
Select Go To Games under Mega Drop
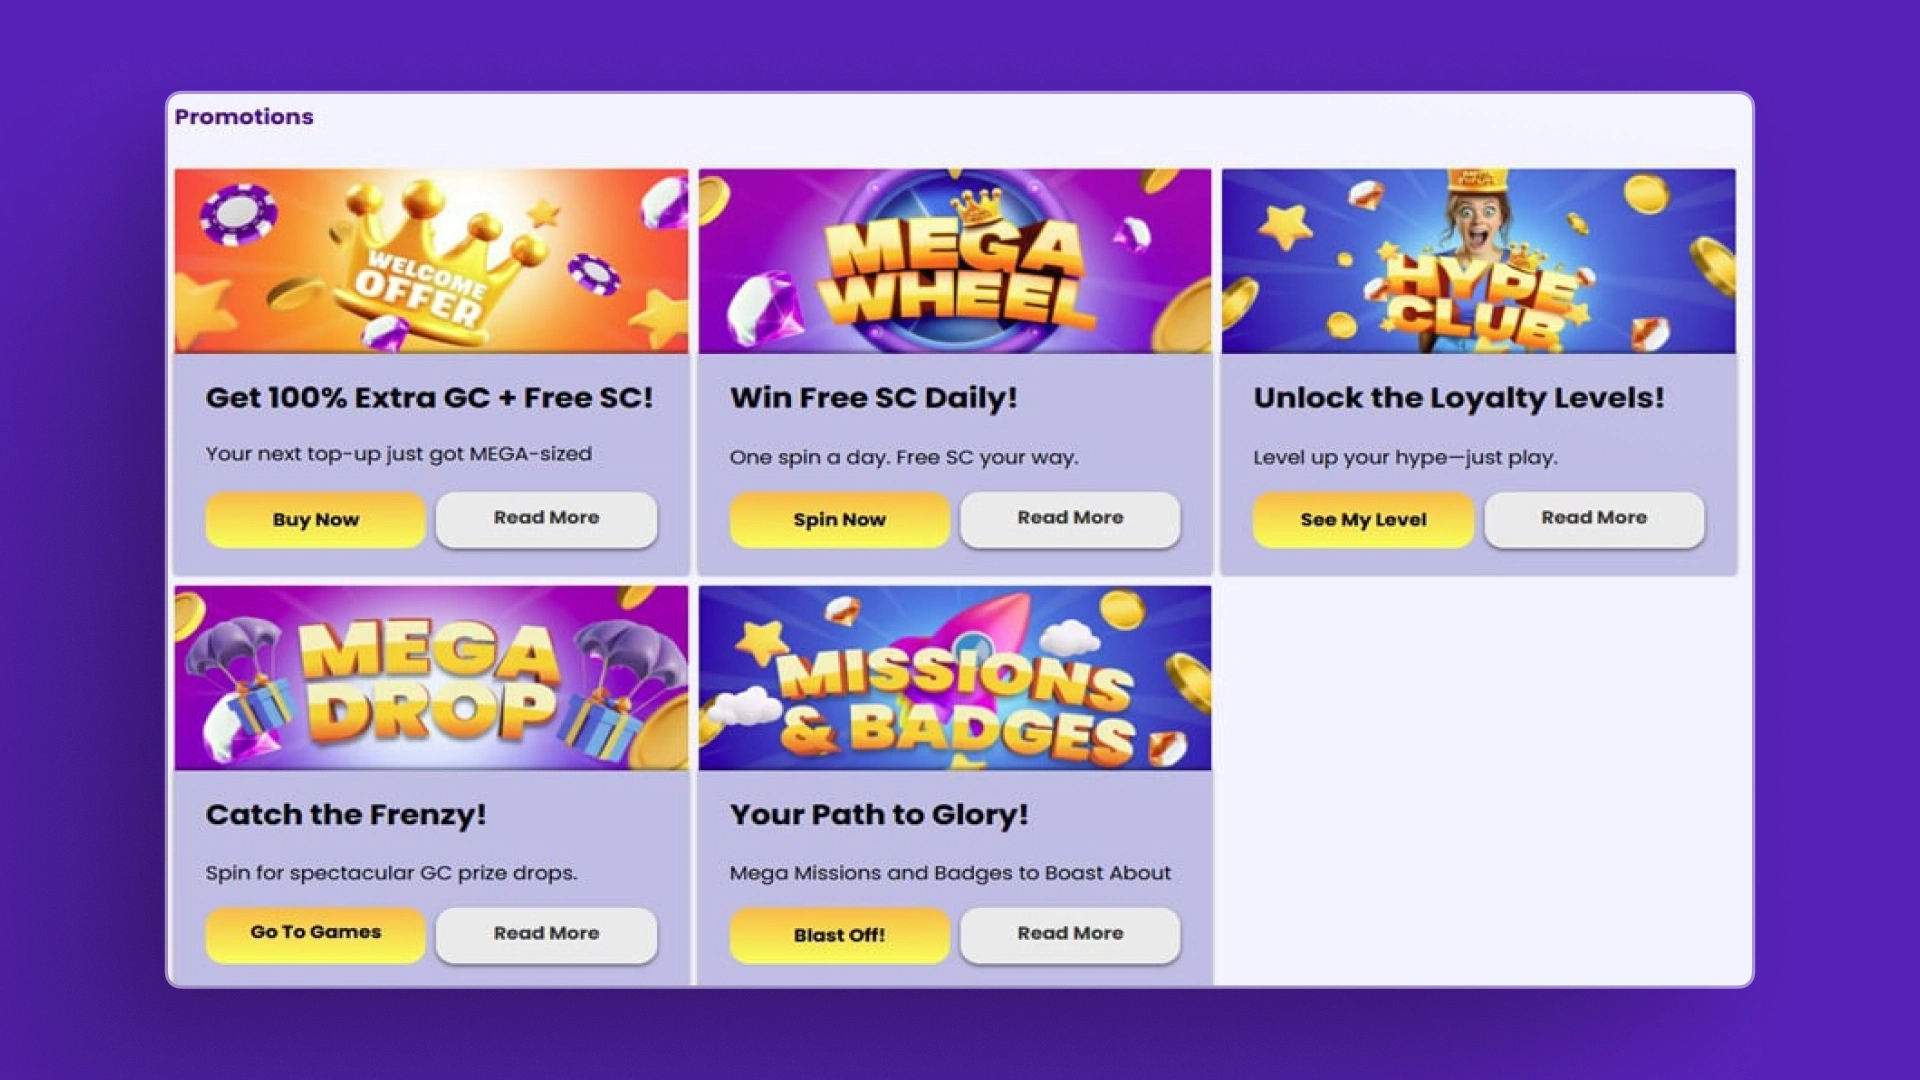click(314, 933)
